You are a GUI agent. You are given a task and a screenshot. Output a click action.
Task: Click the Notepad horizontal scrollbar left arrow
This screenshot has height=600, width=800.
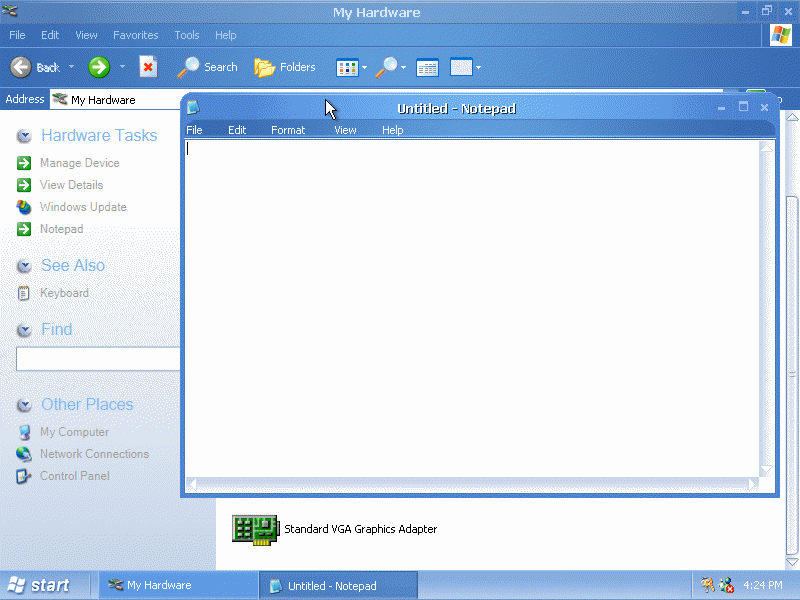pyautogui.click(x=192, y=484)
